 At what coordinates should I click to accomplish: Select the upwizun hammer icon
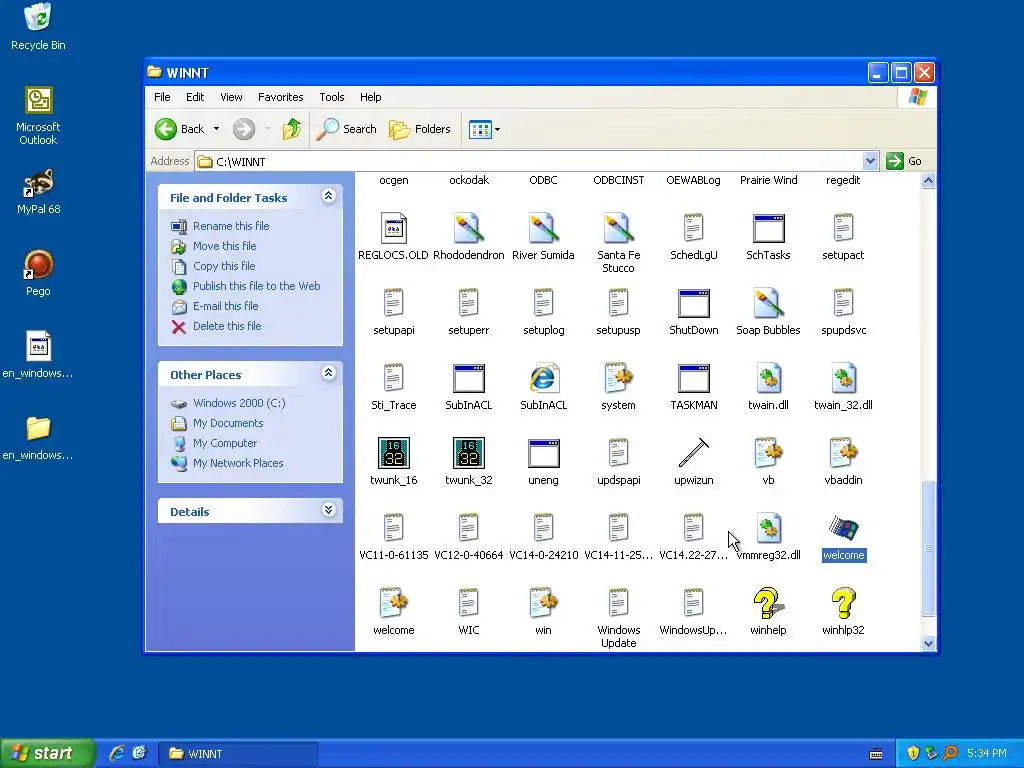pos(694,453)
